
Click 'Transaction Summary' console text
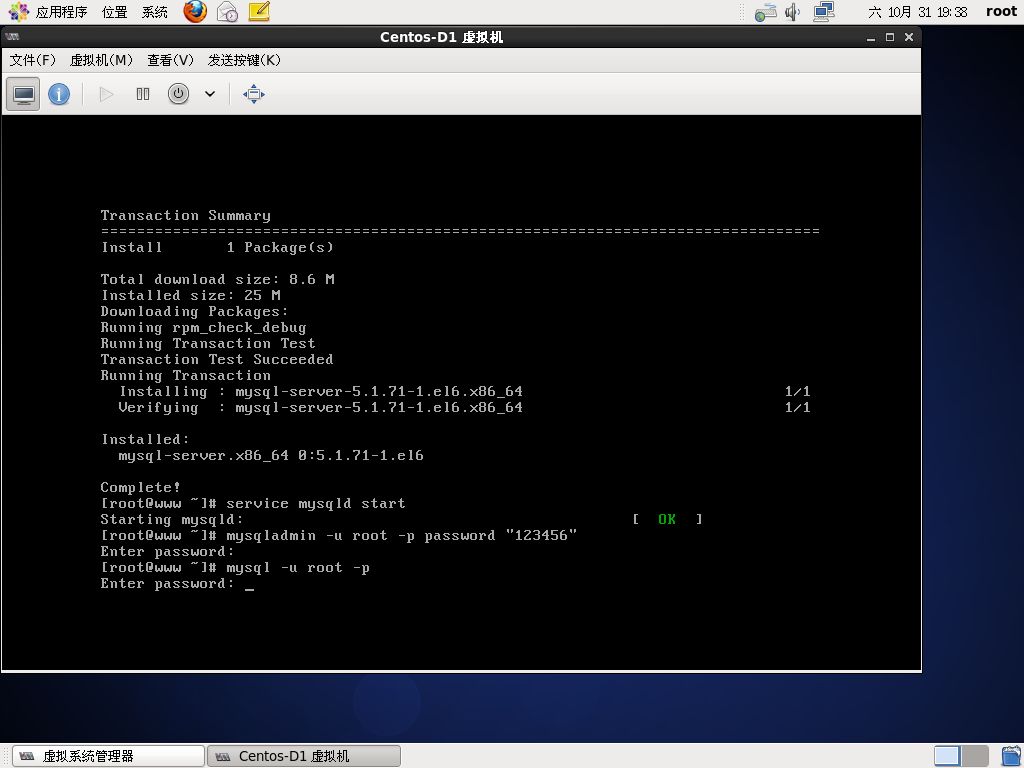[x=185, y=216]
